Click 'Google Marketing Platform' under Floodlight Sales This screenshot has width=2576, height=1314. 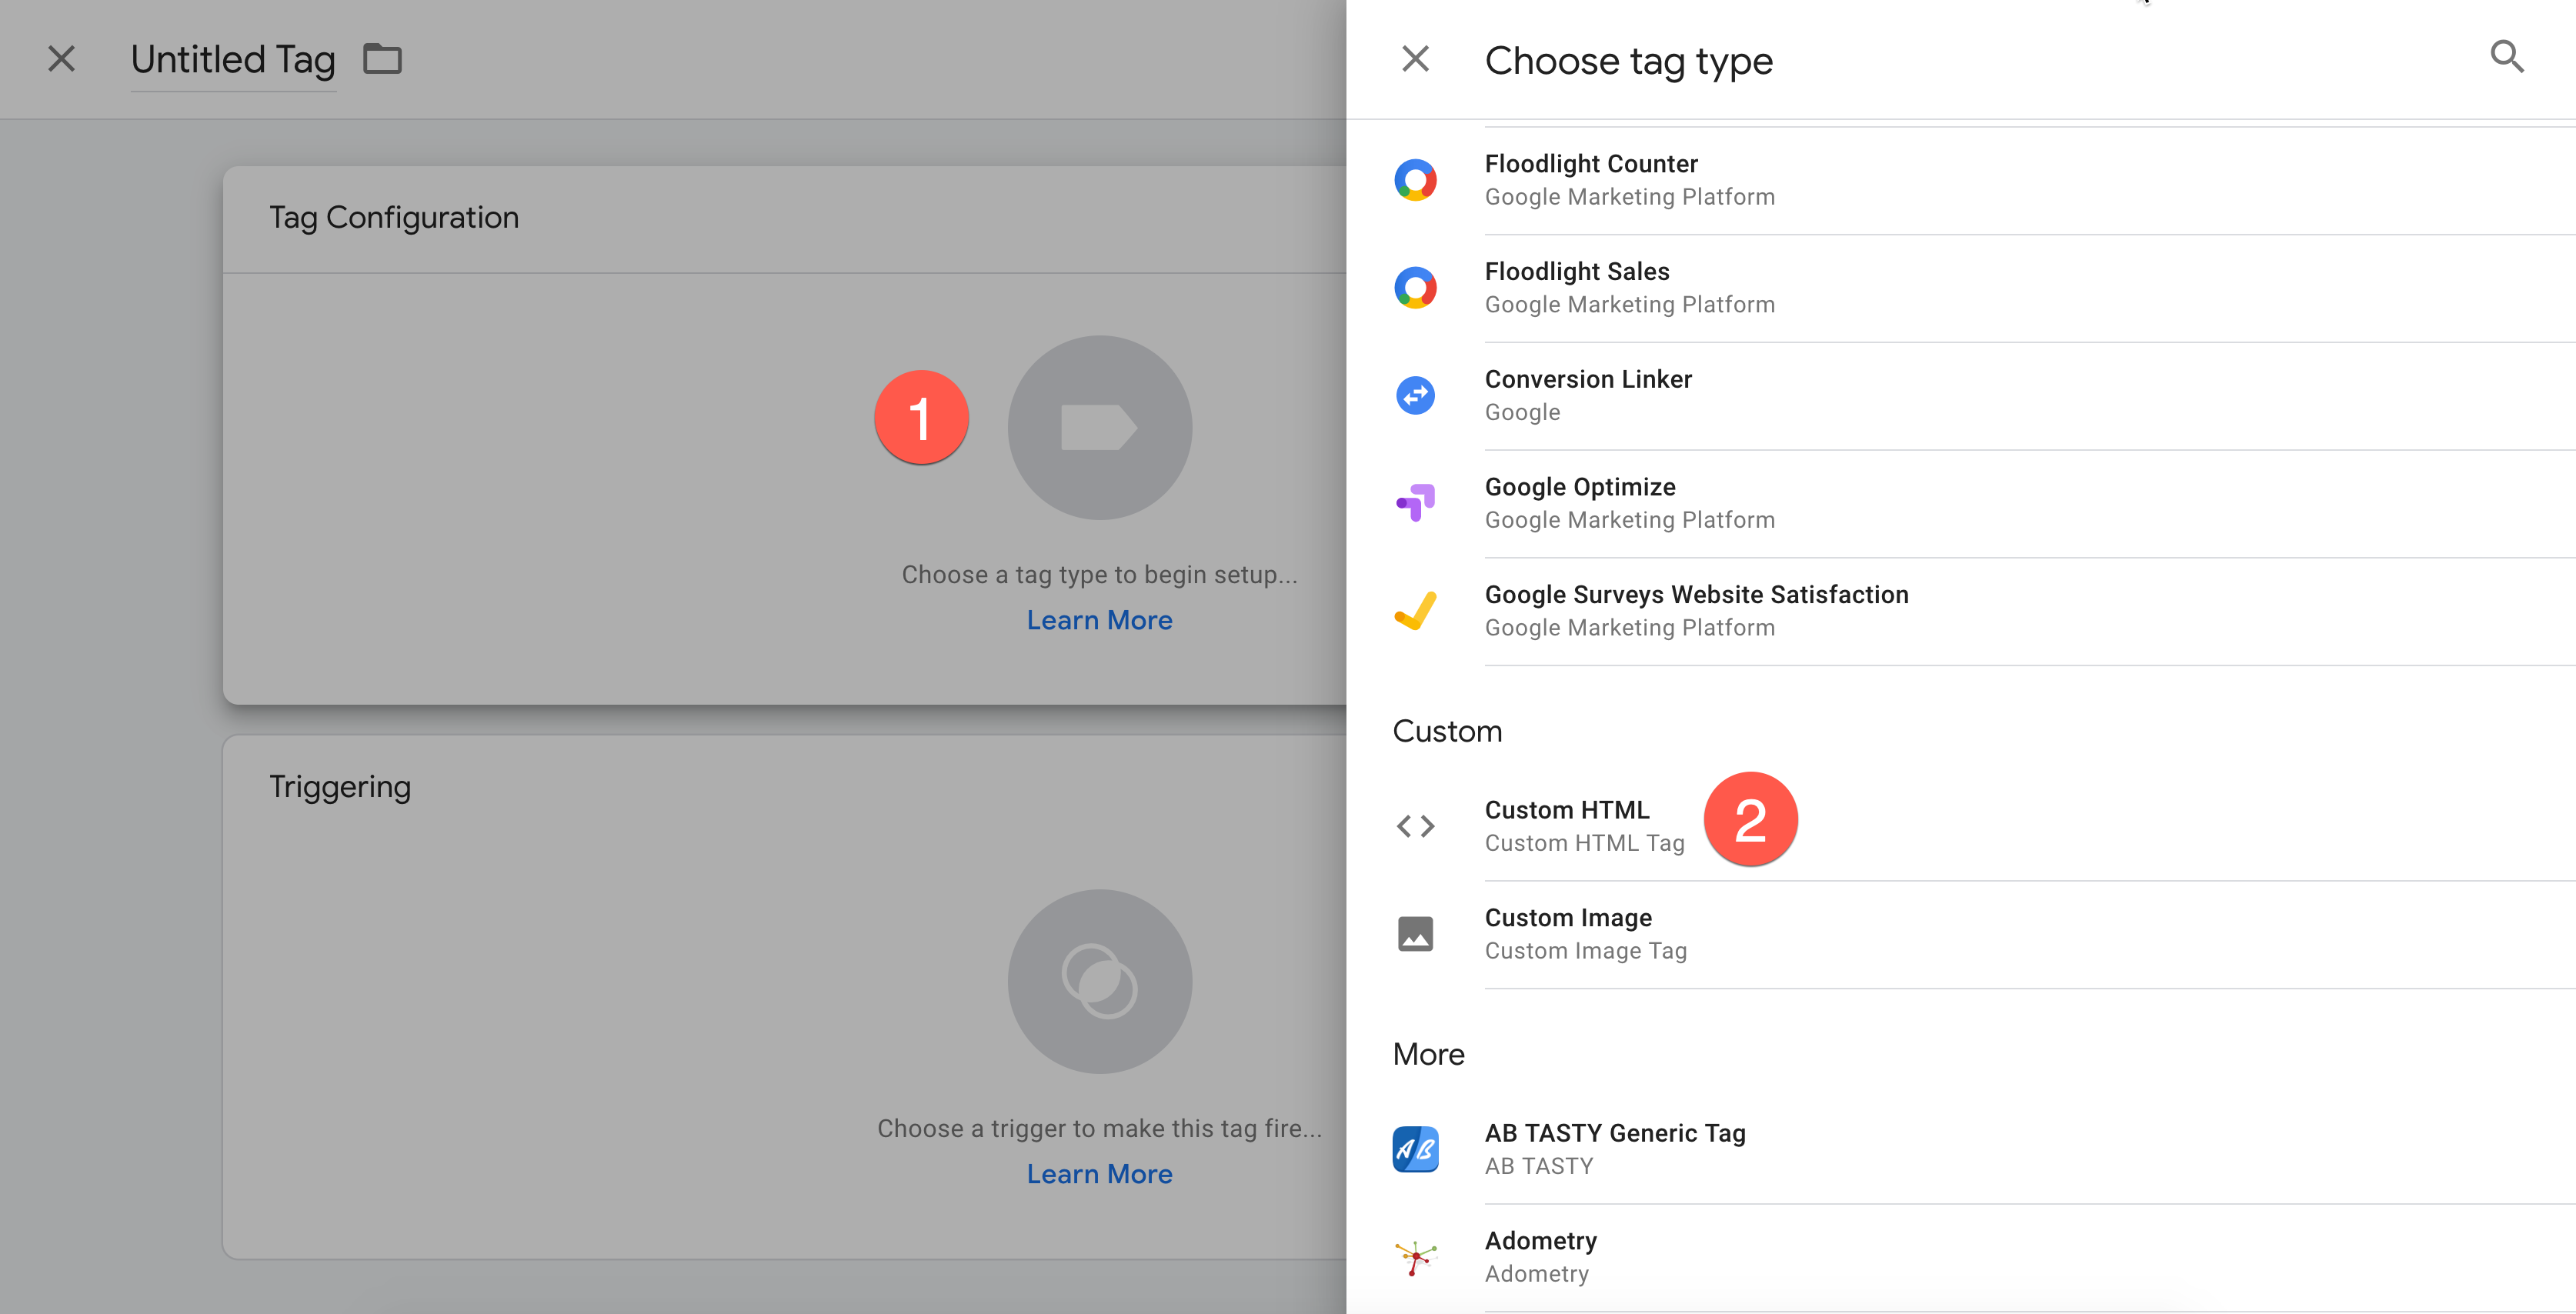click(1630, 305)
